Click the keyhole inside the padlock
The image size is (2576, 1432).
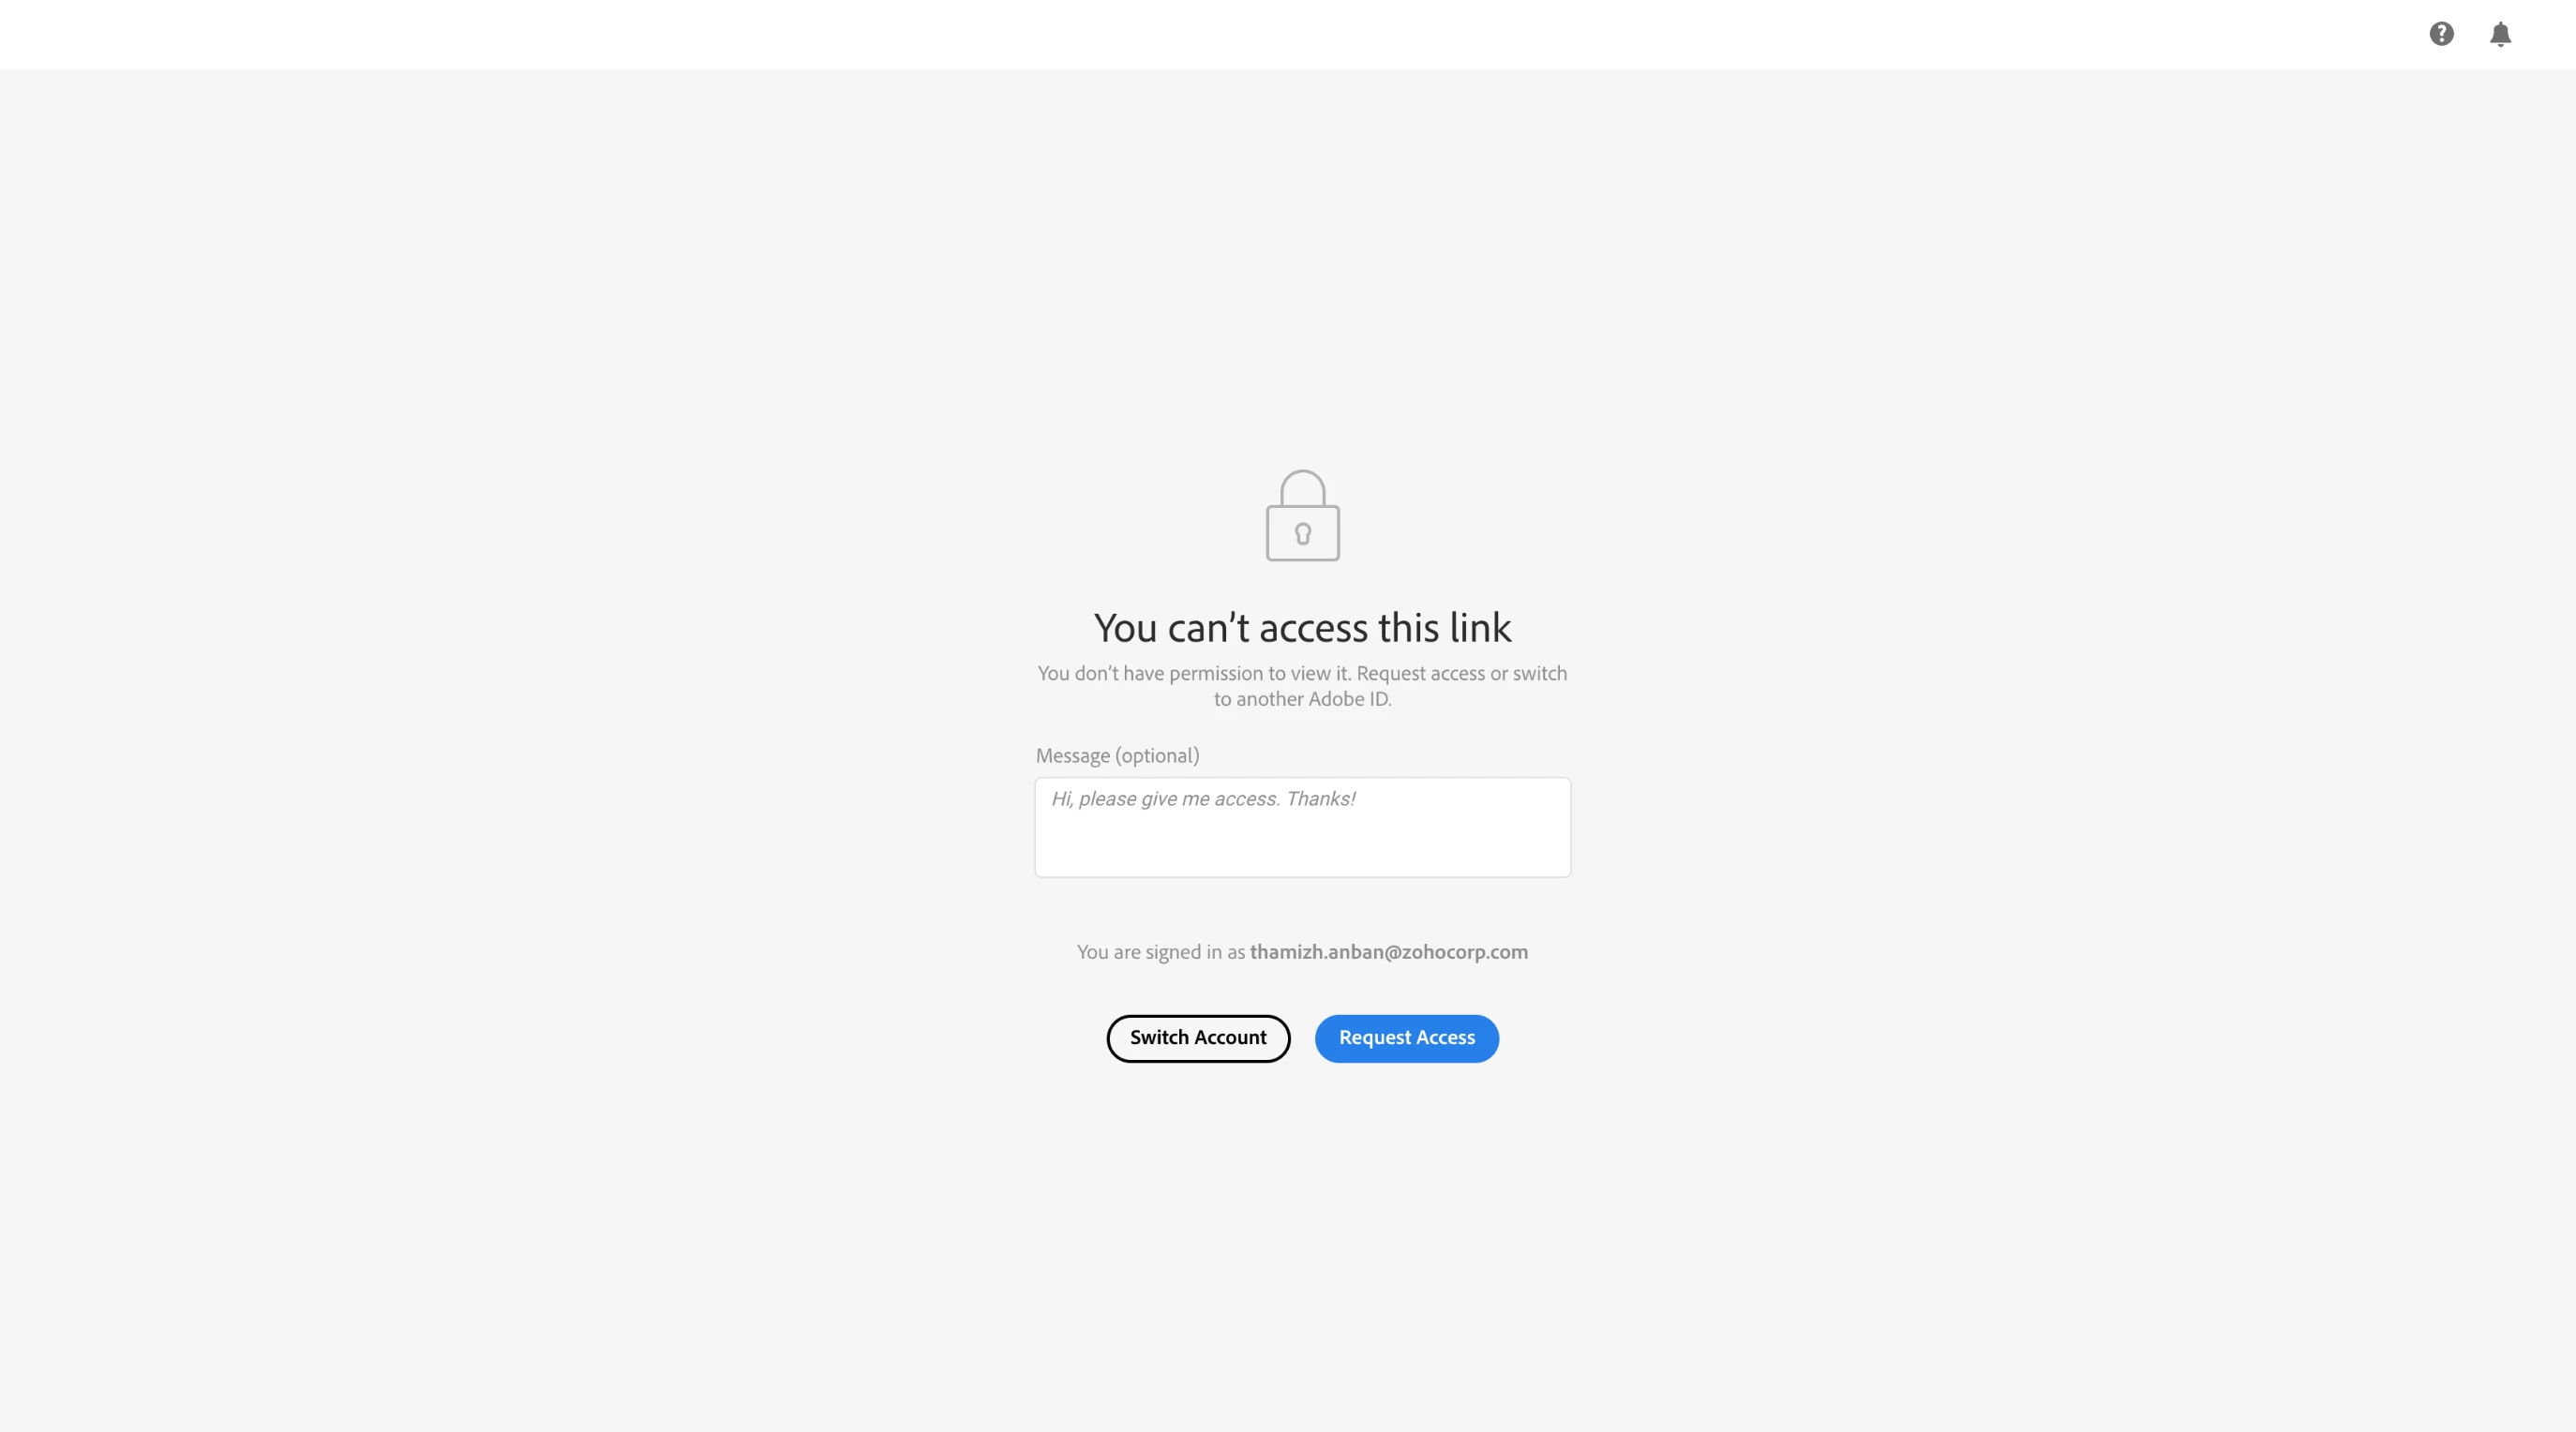(1302, 534)
